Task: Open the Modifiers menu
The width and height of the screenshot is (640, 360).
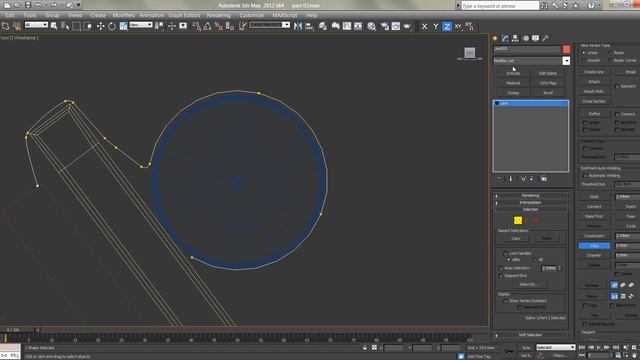Action: (123, 15)
